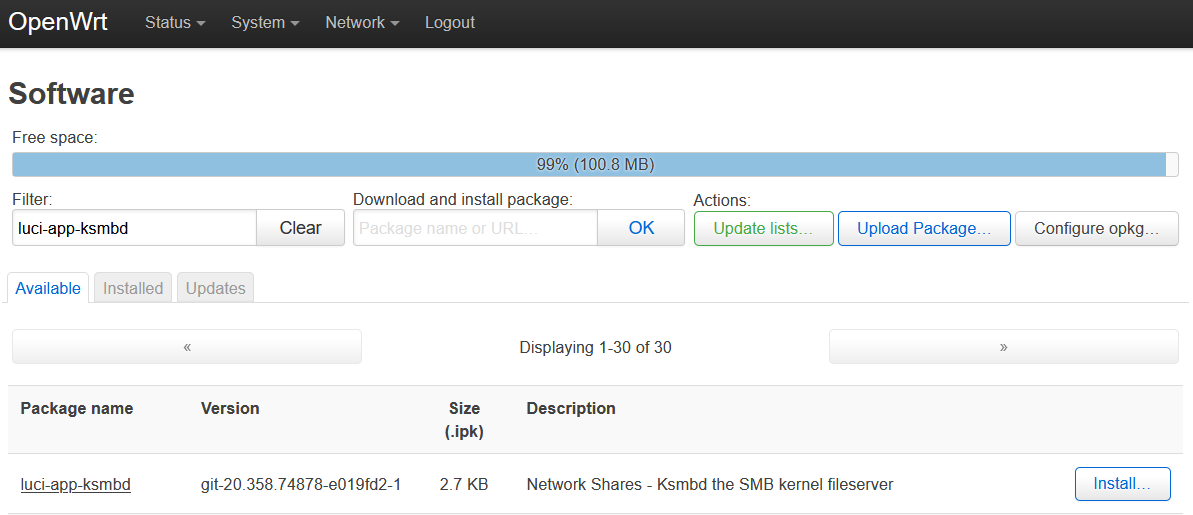Focus the Filter input field
1193x515 pixels.
point(135,227)
